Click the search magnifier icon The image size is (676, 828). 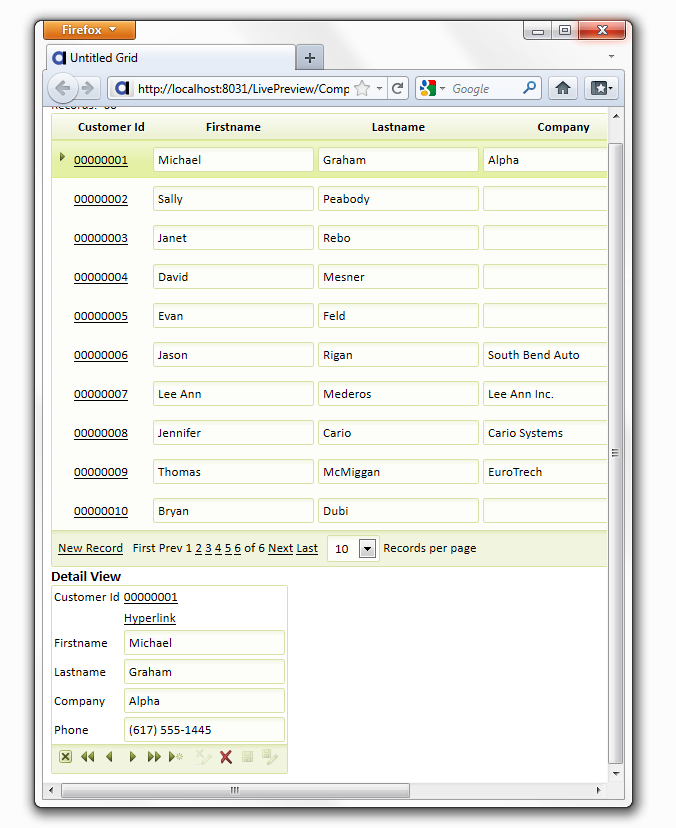click(529, 88)
